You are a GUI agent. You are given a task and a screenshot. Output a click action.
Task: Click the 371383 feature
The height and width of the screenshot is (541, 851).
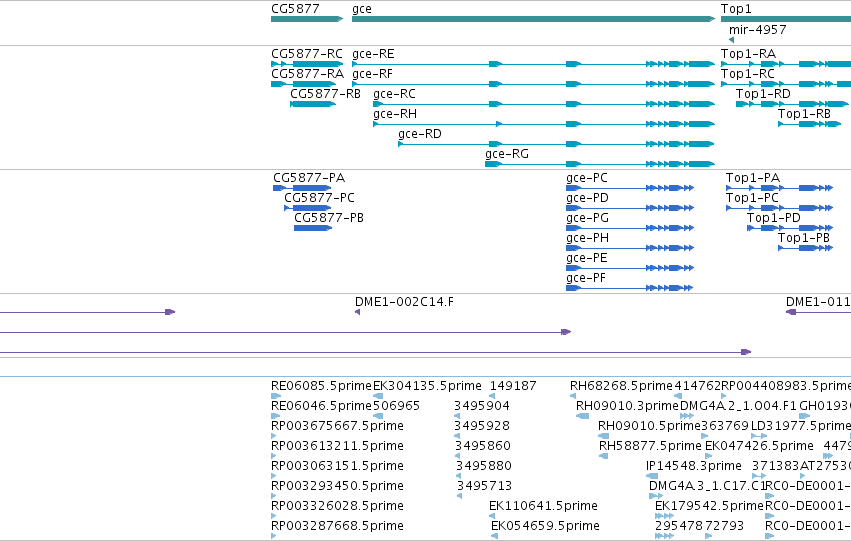[759, 476]
